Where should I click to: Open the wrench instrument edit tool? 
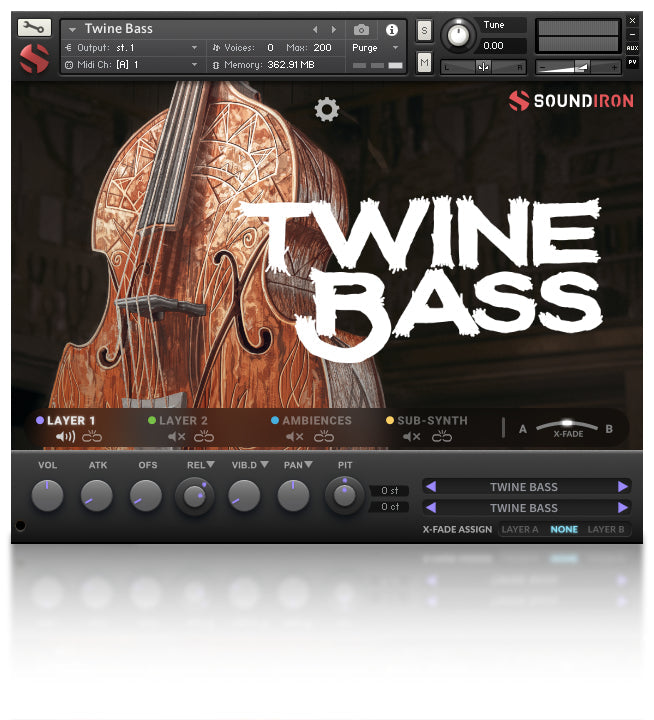(34, 28)
